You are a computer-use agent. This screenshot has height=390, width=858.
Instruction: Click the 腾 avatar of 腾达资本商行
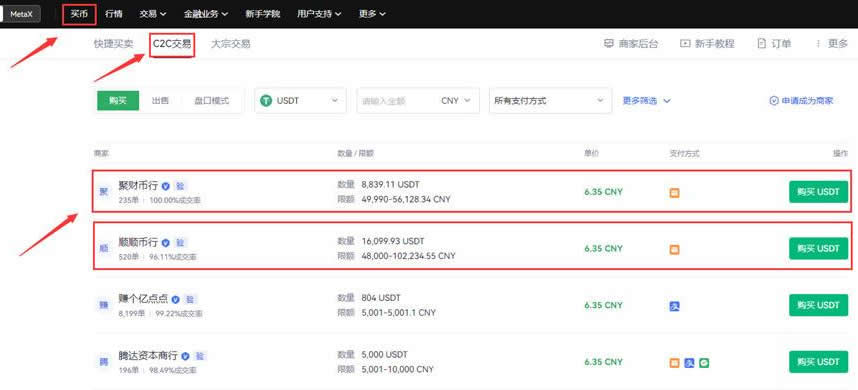[104, 362]
